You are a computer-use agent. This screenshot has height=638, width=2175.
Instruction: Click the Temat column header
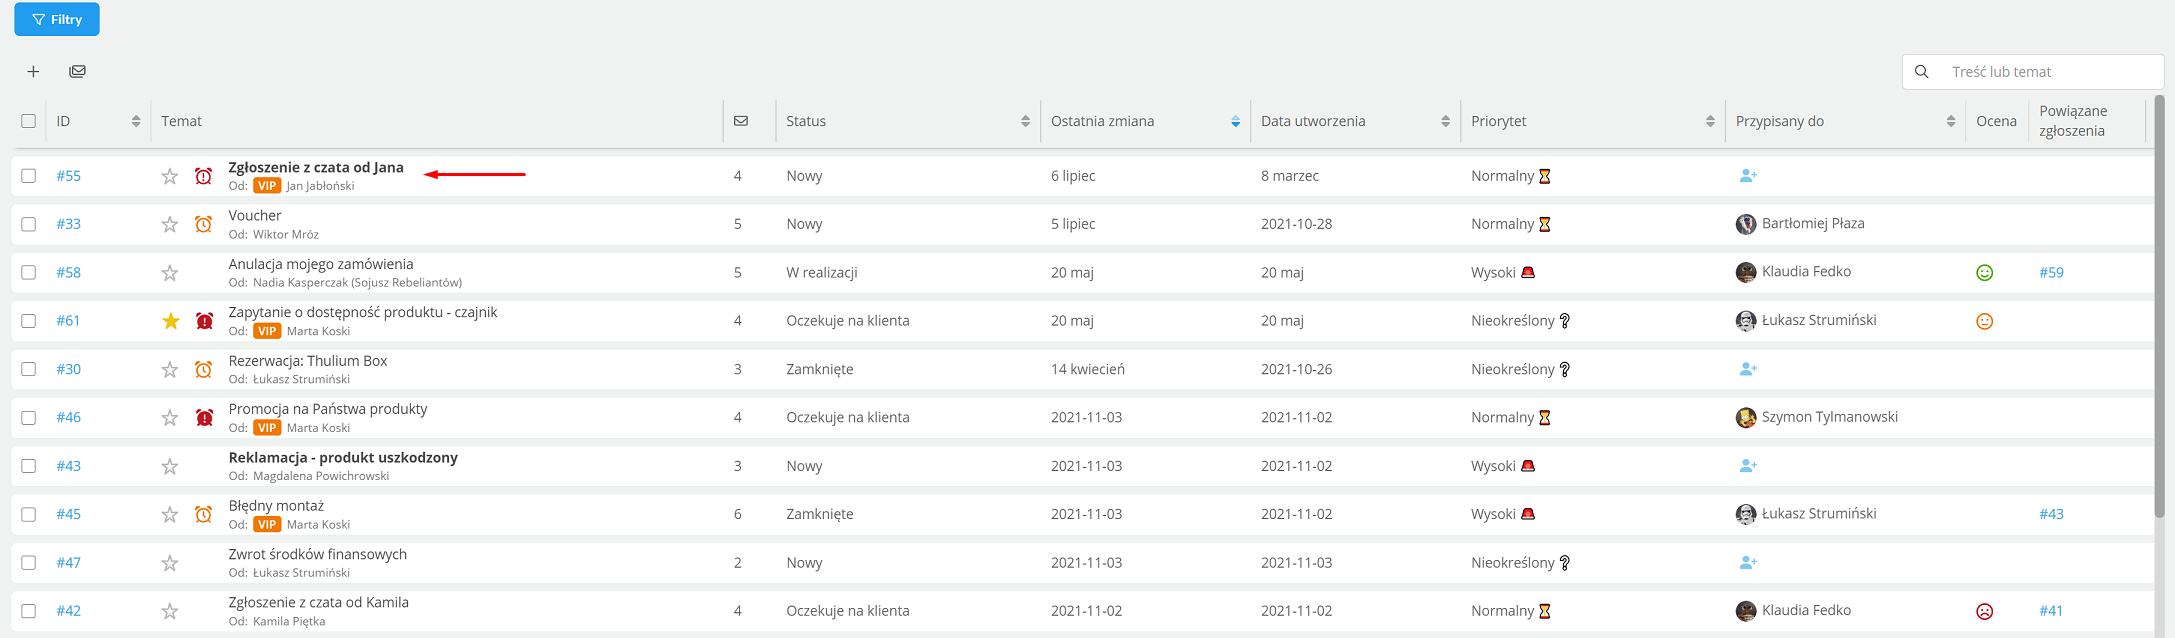181,121
